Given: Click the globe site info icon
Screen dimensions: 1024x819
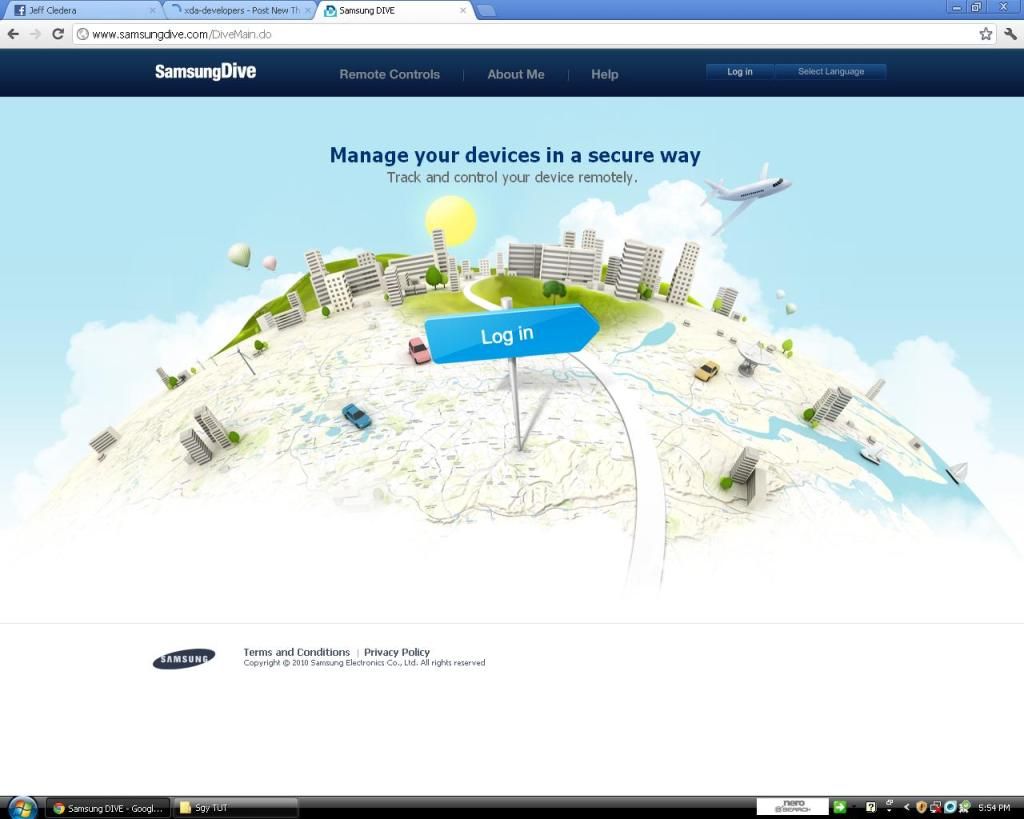Looking at the screenshot, I should [83, 34].
